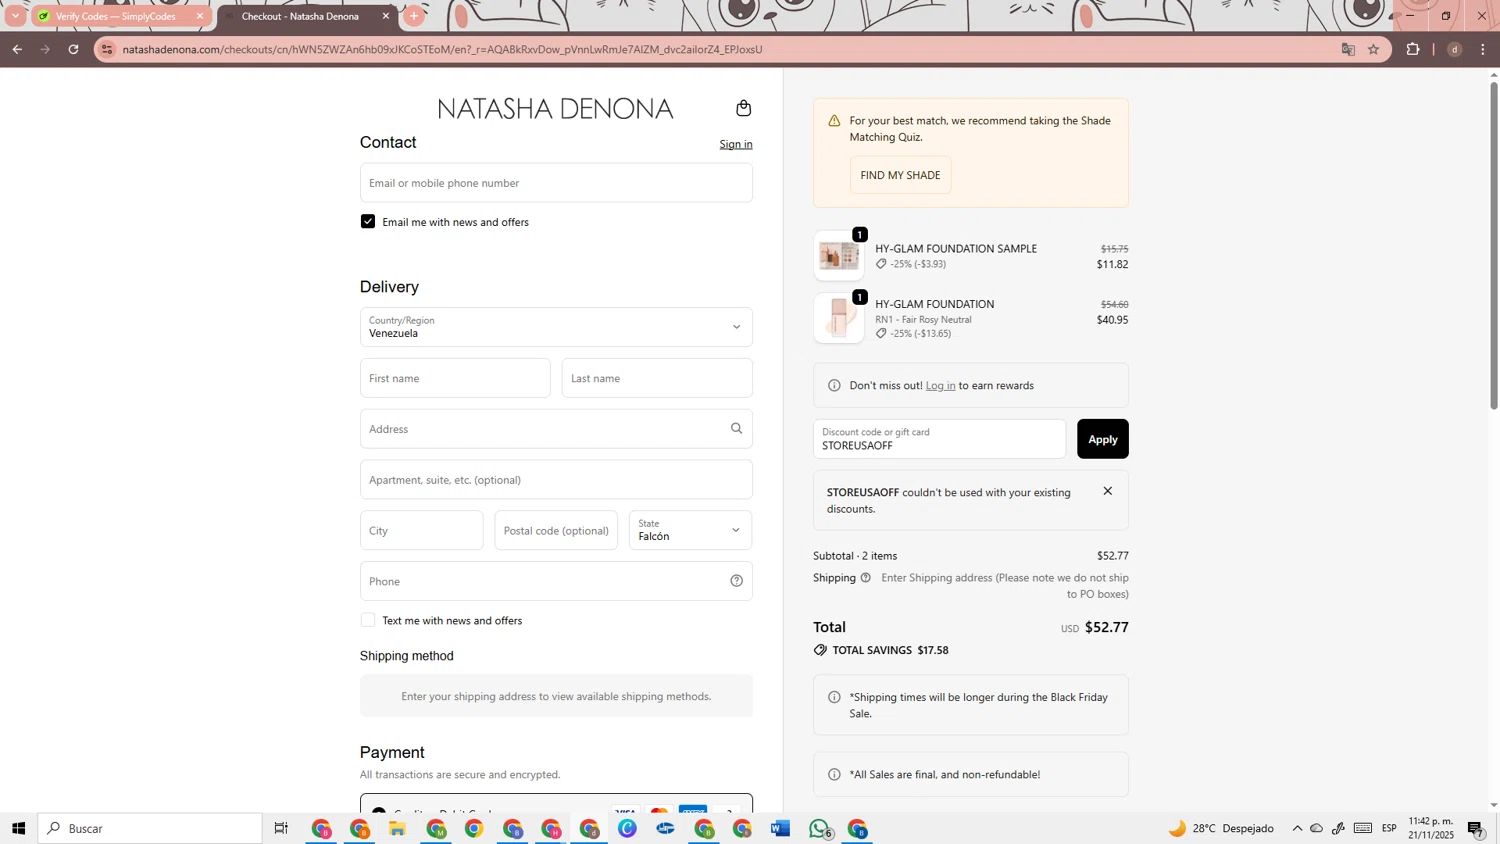Image resolution: width=1500 pixels, height=844 pixels.
Task: Click the address search magnifier icon
Action: pos(736,428)
